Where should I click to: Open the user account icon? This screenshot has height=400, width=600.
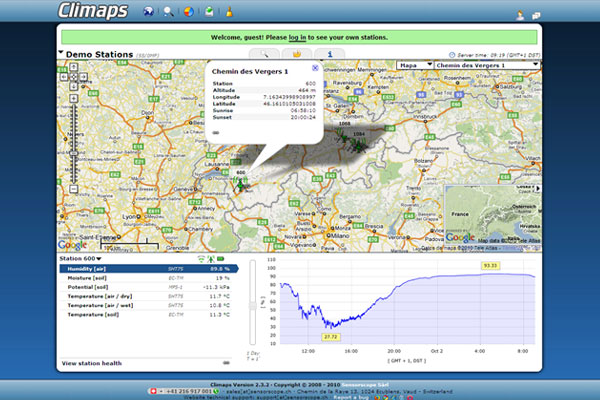click(x=520, y=15)
